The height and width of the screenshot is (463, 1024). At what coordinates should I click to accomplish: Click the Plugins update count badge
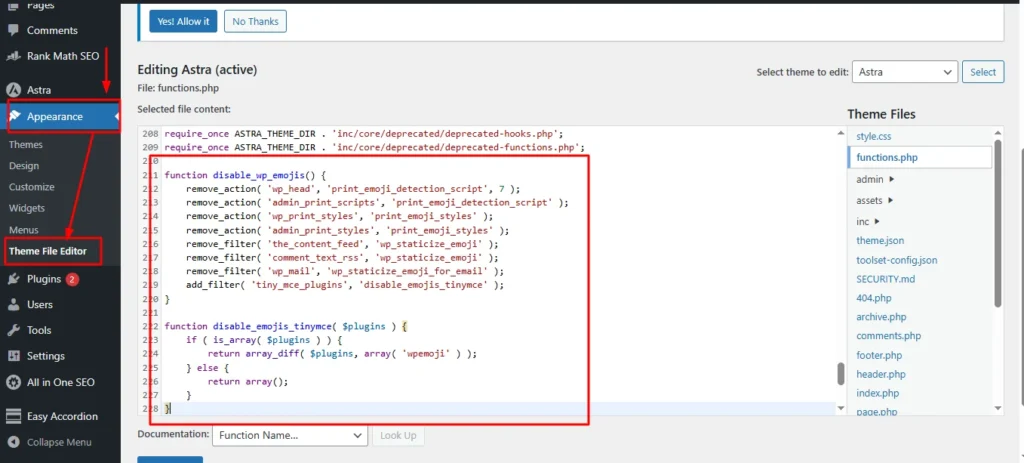click(x=72, y=279)
